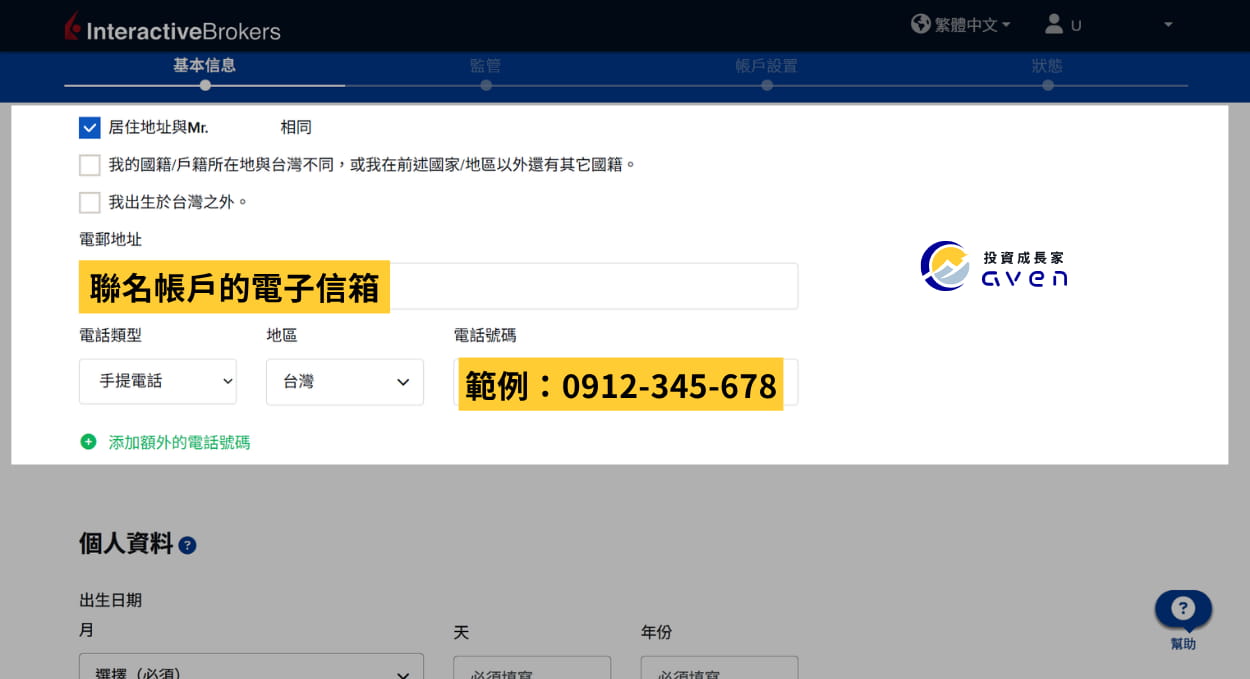Go to the 狀態 step tab
Screen dimensions: 1250x679
click(1047, 66)
